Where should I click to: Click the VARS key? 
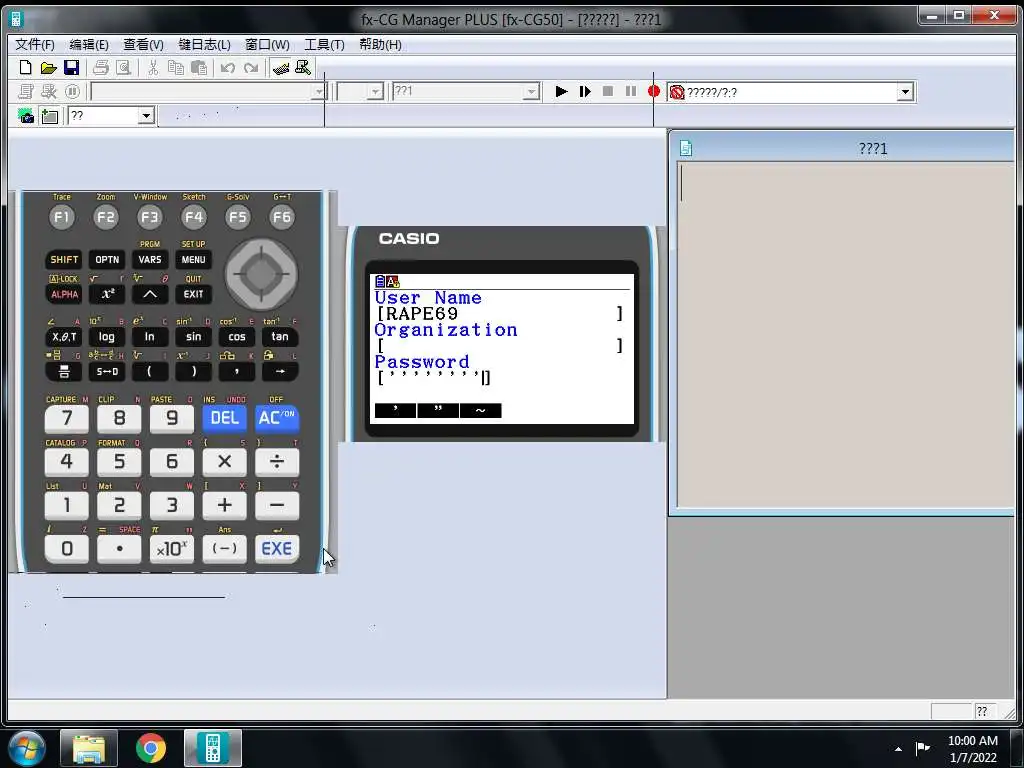tap(150, 259)
